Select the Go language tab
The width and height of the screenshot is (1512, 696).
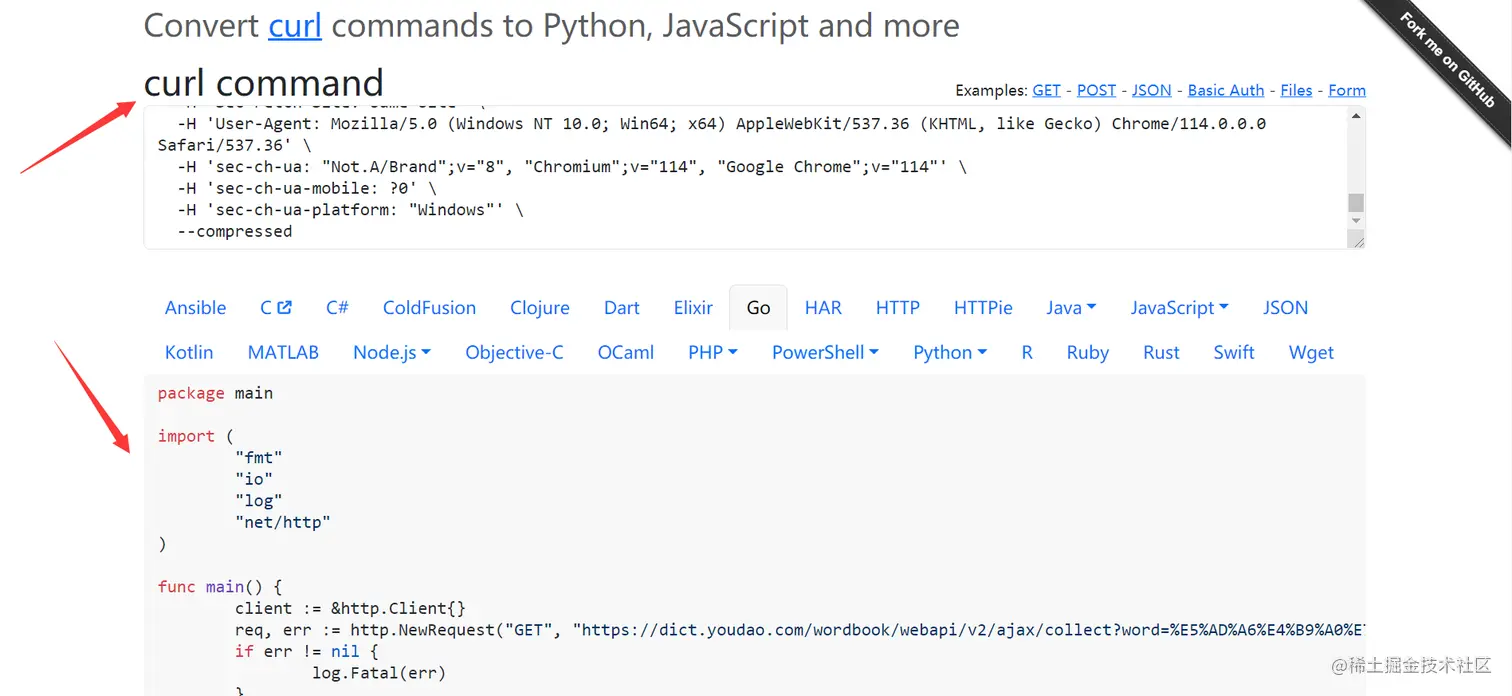pos(758,308)
